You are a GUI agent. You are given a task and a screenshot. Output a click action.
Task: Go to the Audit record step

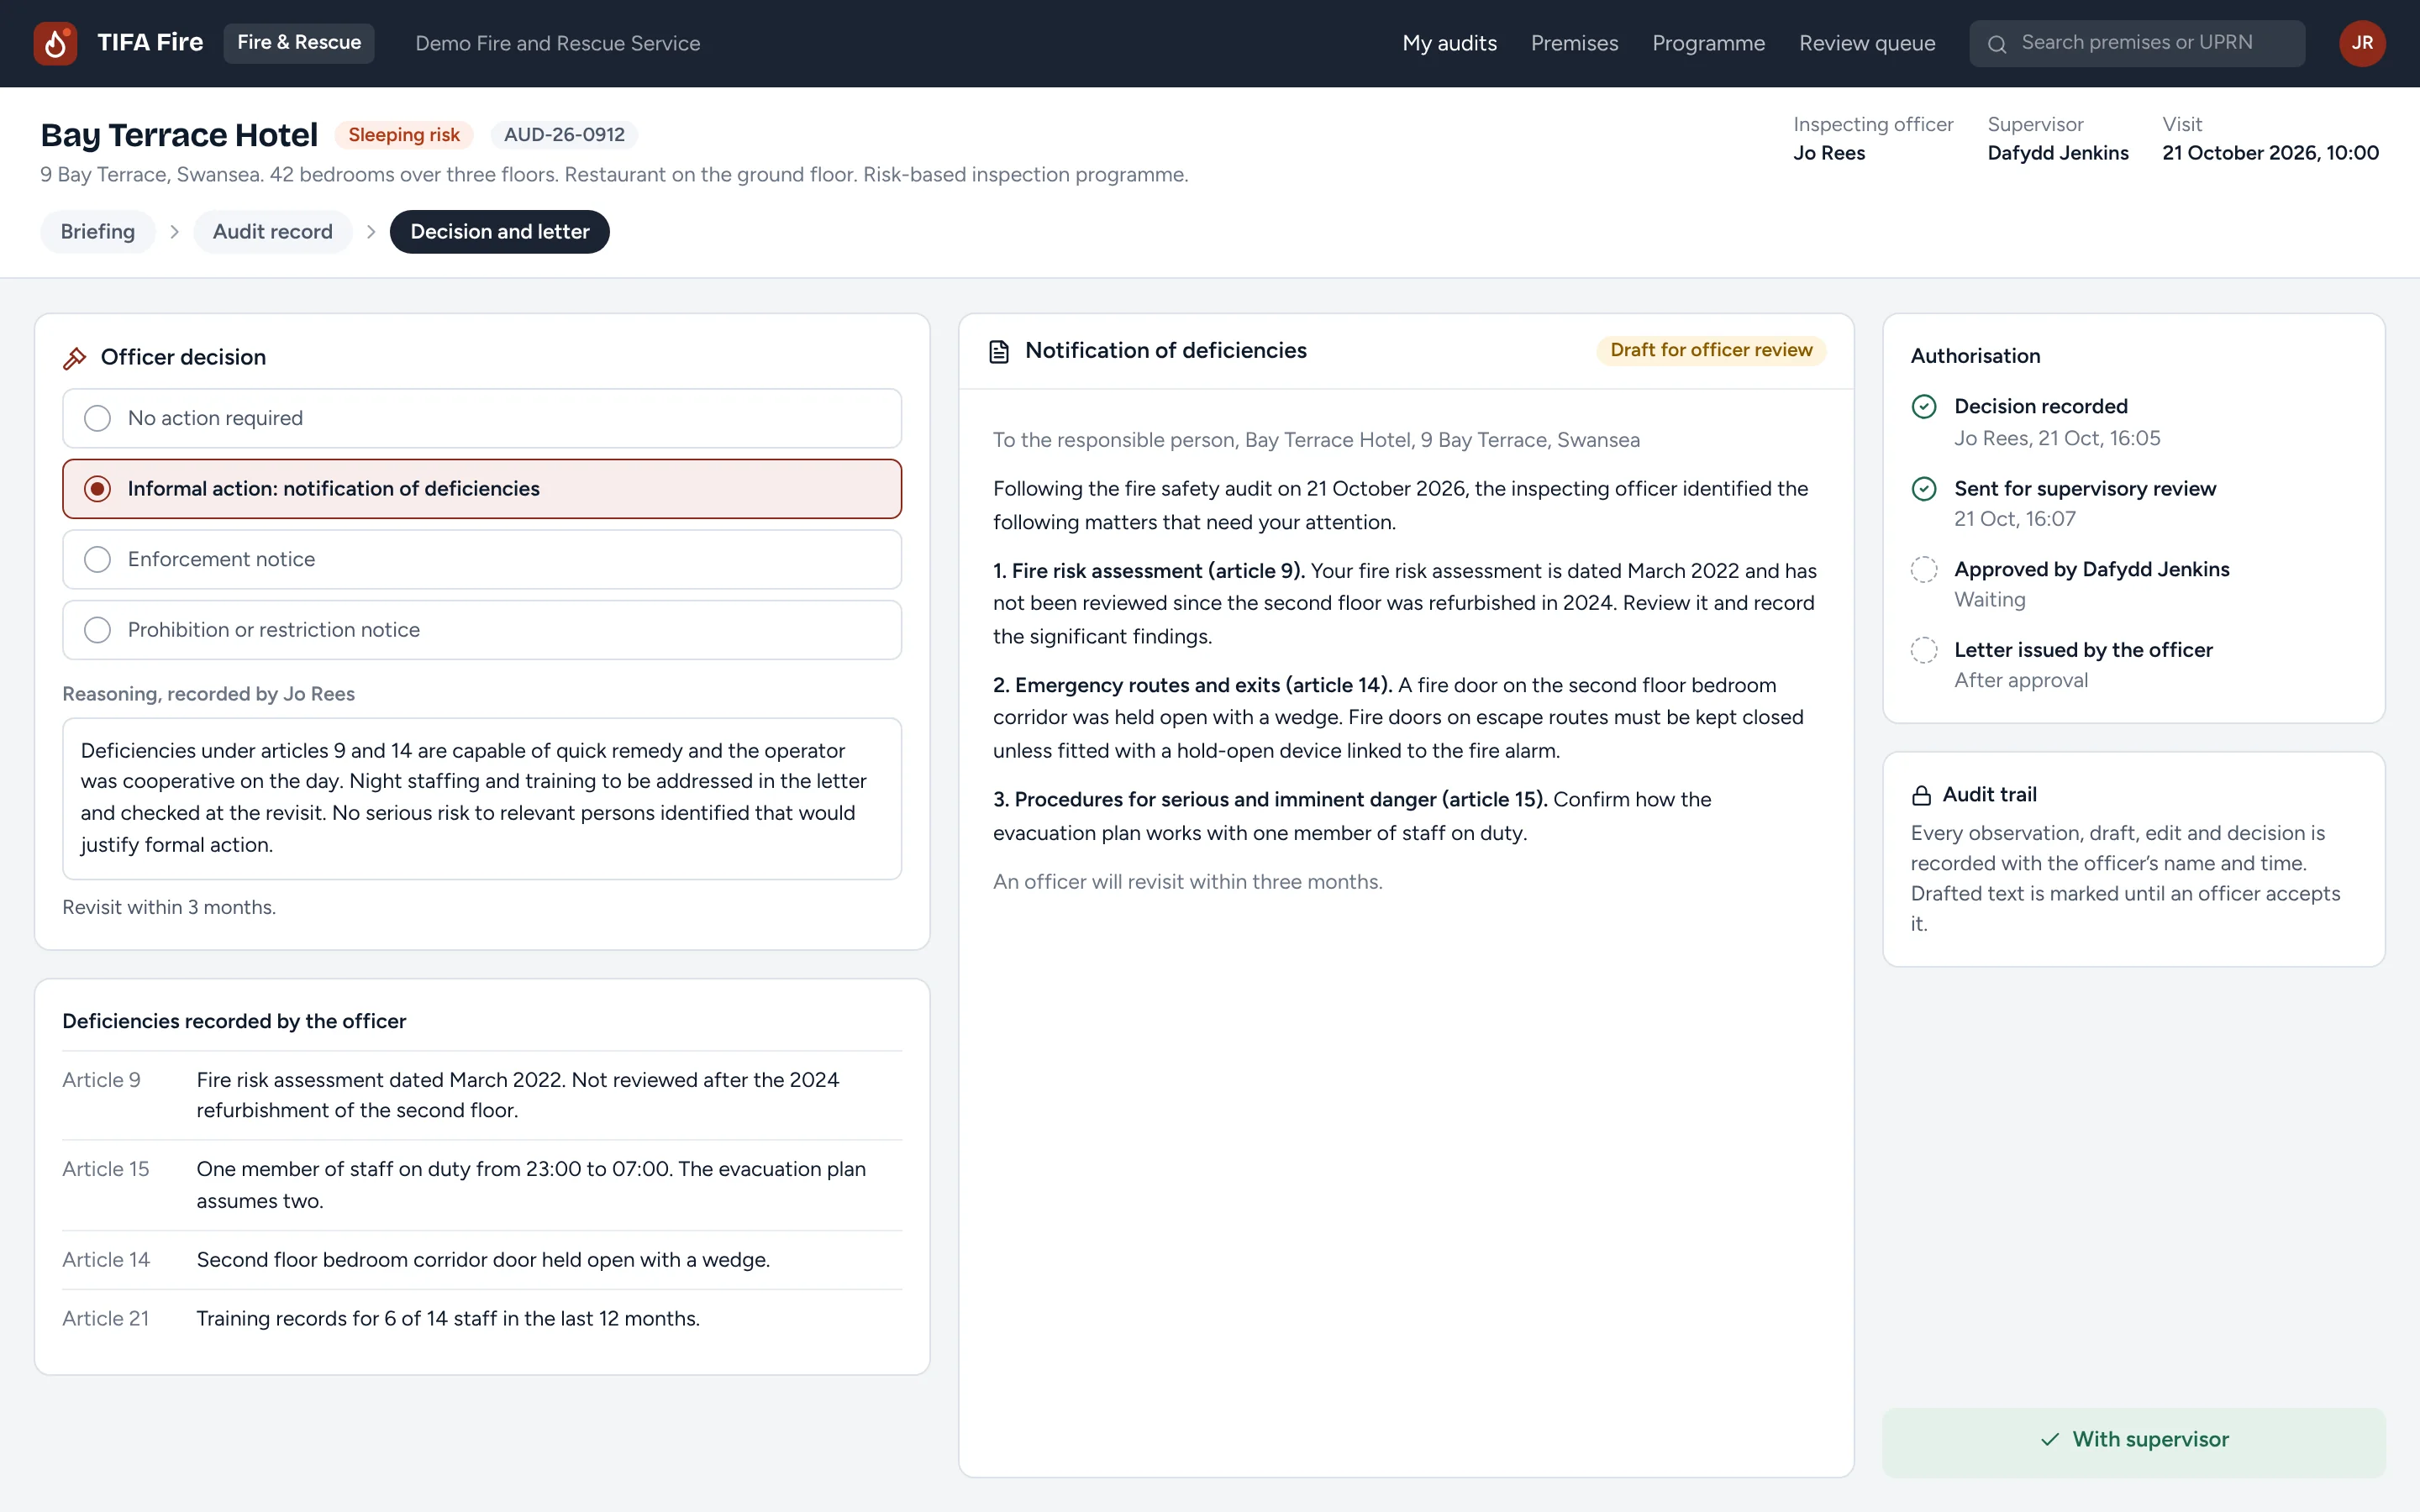click(x=272, y=232)
